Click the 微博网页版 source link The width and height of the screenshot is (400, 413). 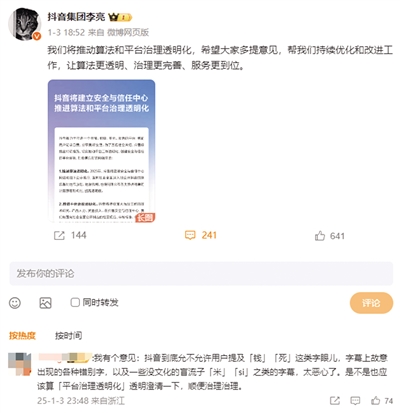coord(128,32)
